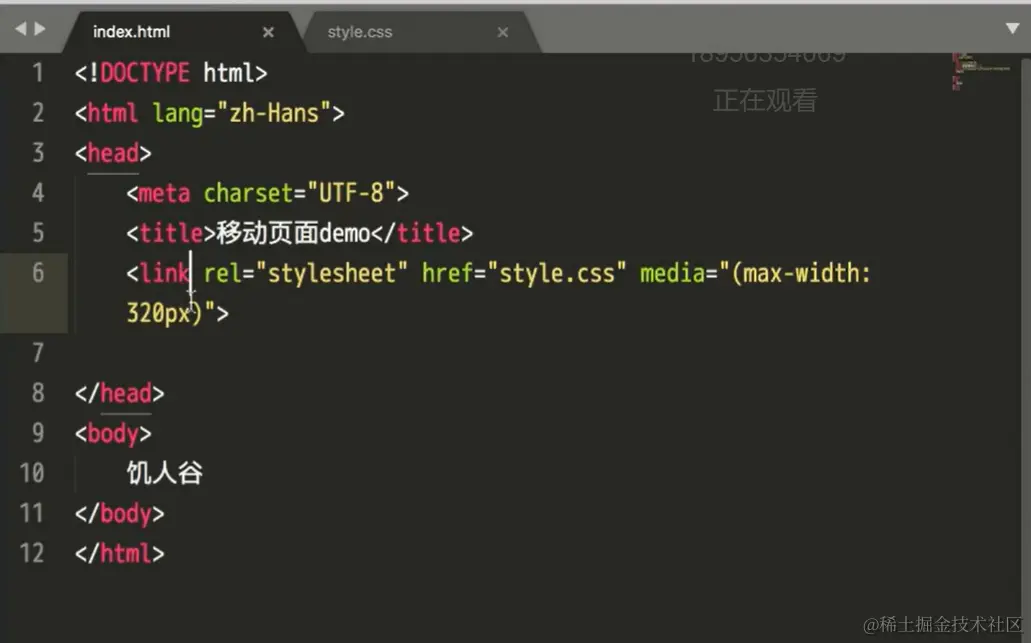Click the "style.css" href value
Image resolution: width=1031 pixels, height=643 pixels.
click(557, 274)
